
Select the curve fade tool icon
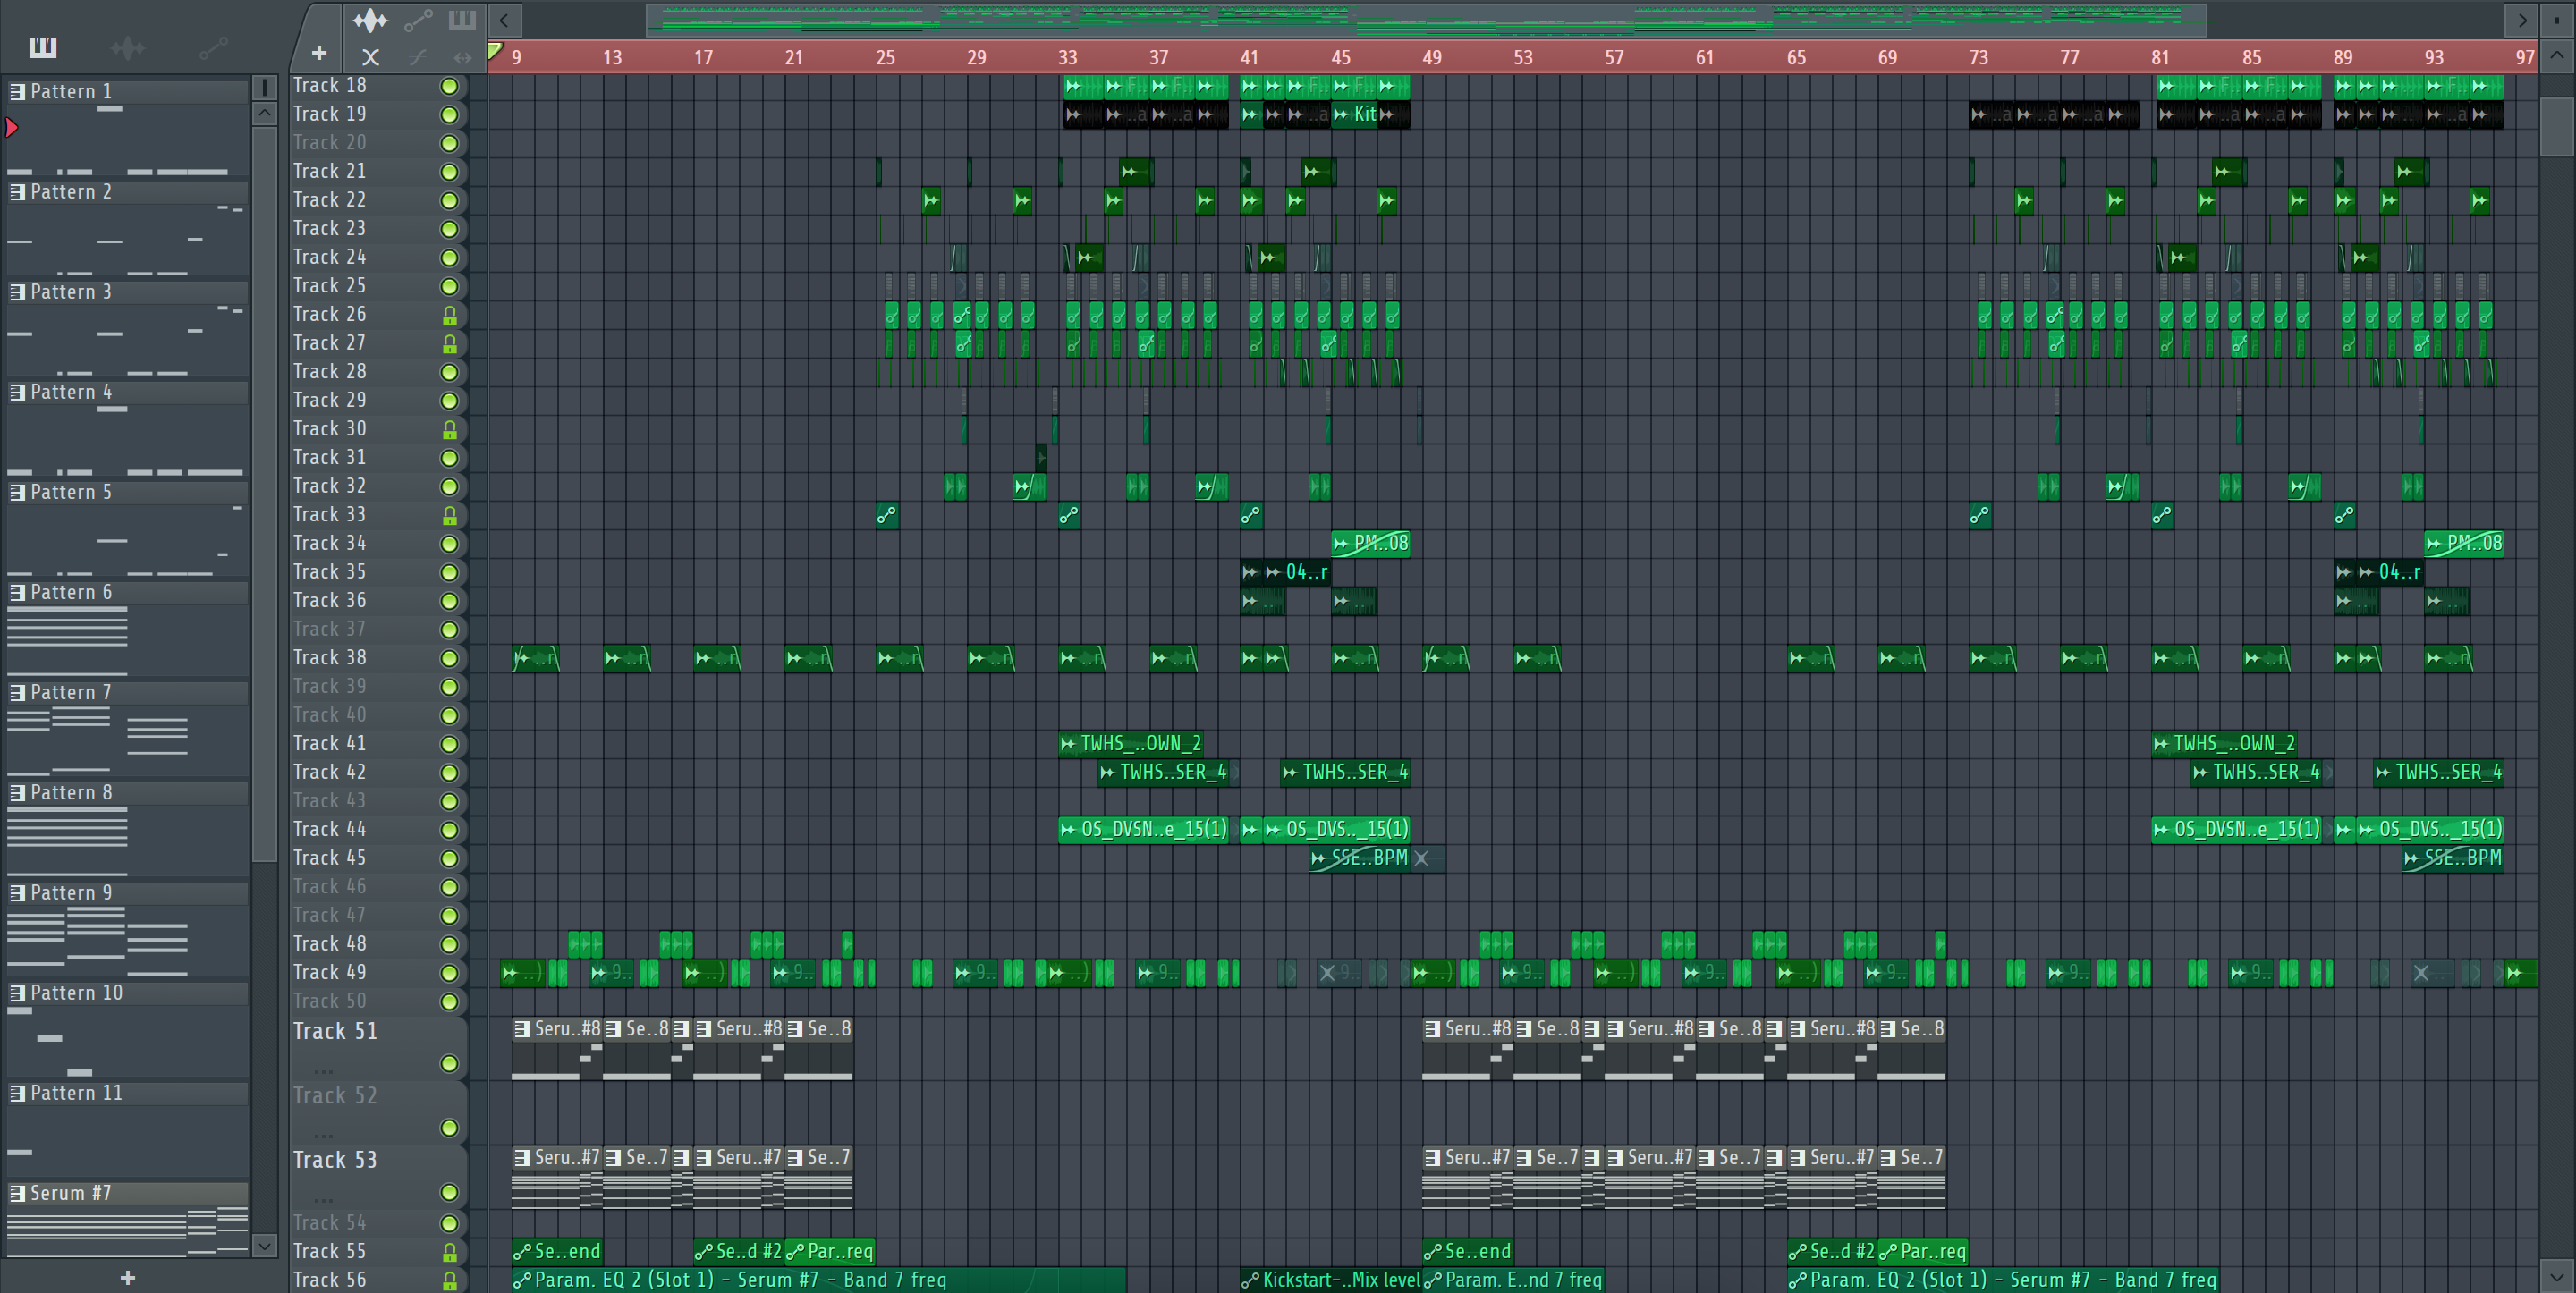tap(418, 57)
